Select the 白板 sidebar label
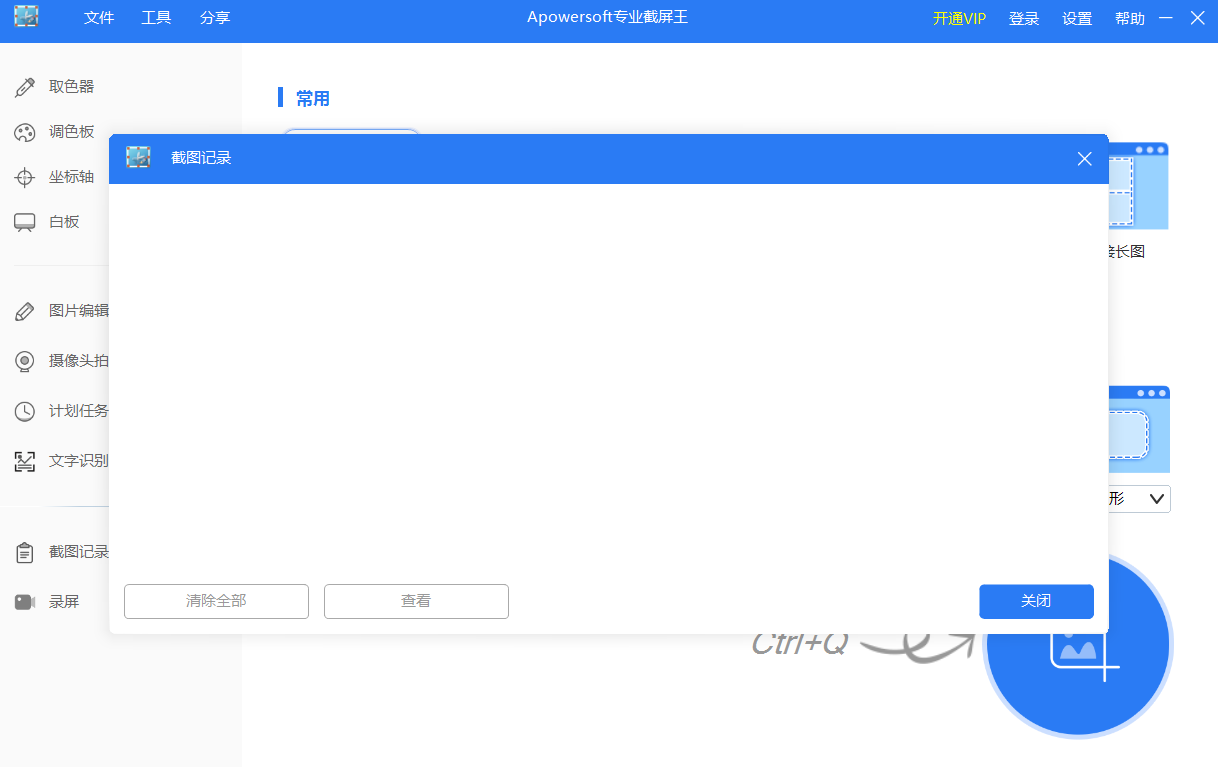This screenshot has height=767, width=1218. click(64, 222)
